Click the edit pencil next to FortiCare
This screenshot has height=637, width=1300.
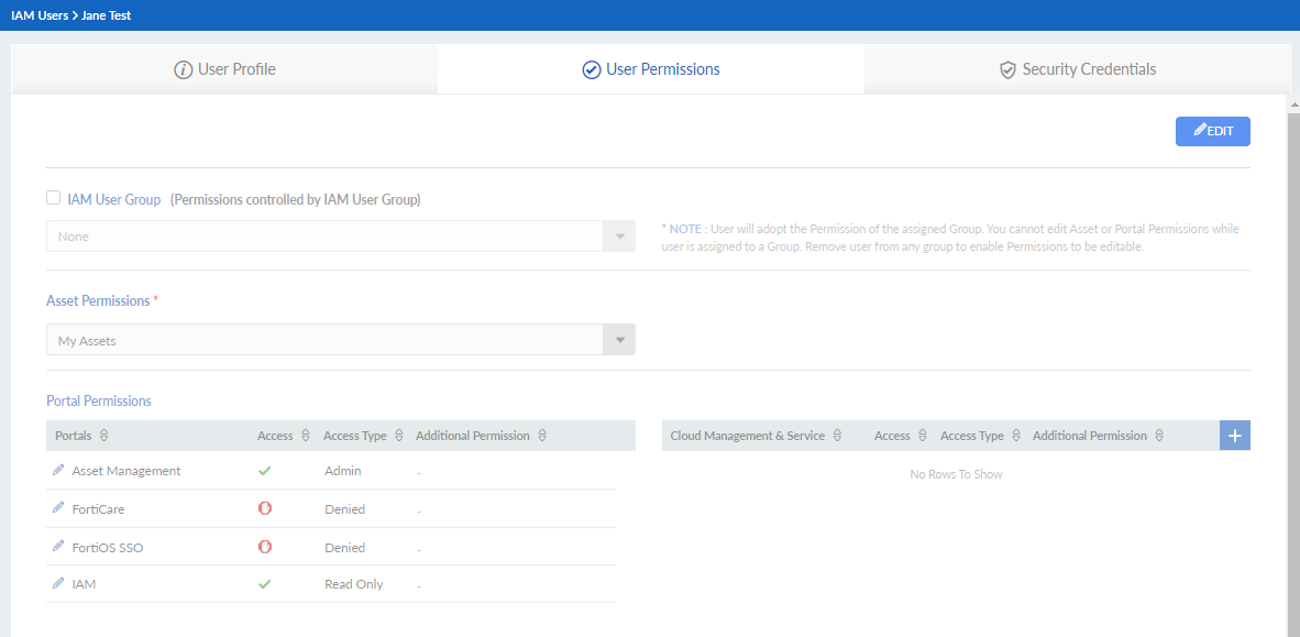(x=58, y=508)
